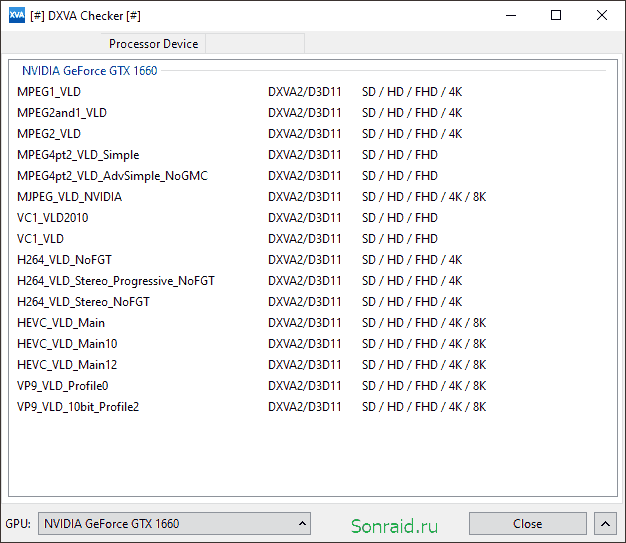Click the up-arrow expander button beside Close
The width and height of the screenshot is (626, 543).
(x=605, y=523)
